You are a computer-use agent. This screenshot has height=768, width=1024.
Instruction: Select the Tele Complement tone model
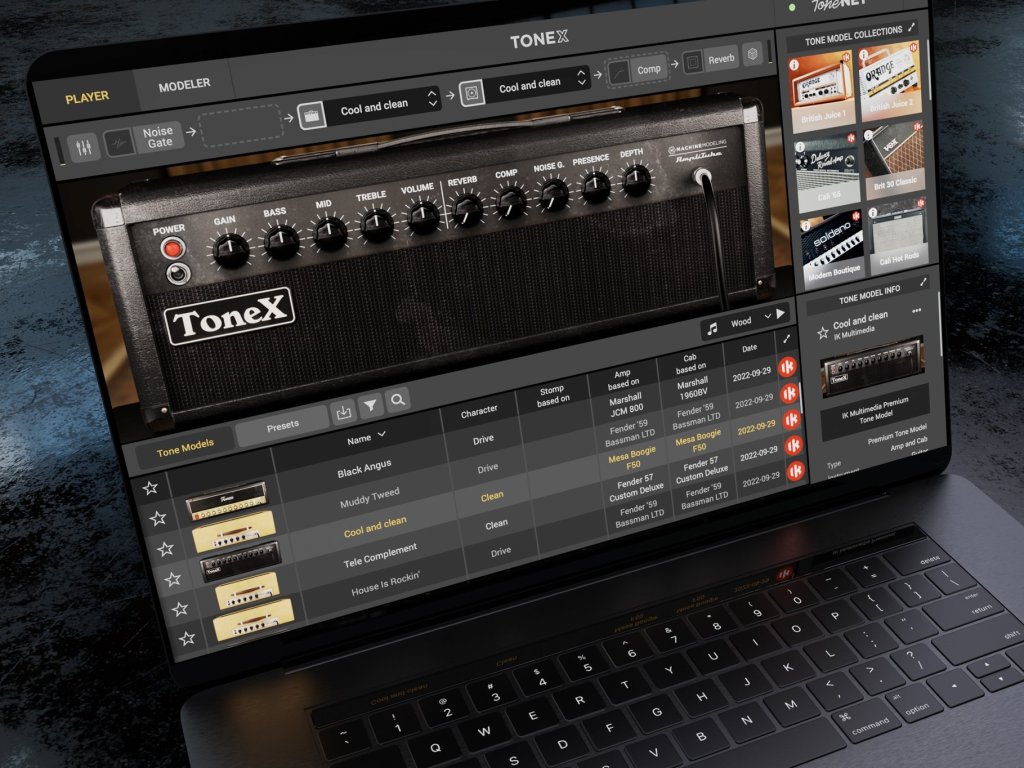380,556
